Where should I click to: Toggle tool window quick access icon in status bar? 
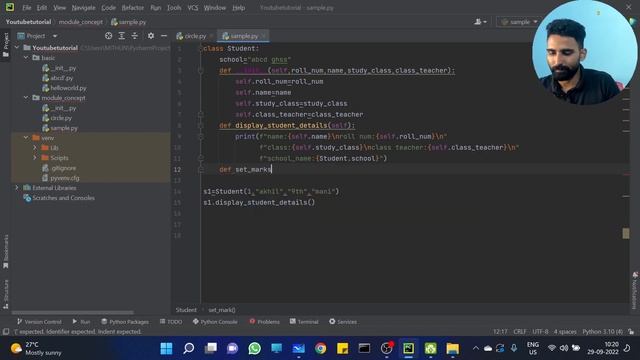(x=6, y=332)
